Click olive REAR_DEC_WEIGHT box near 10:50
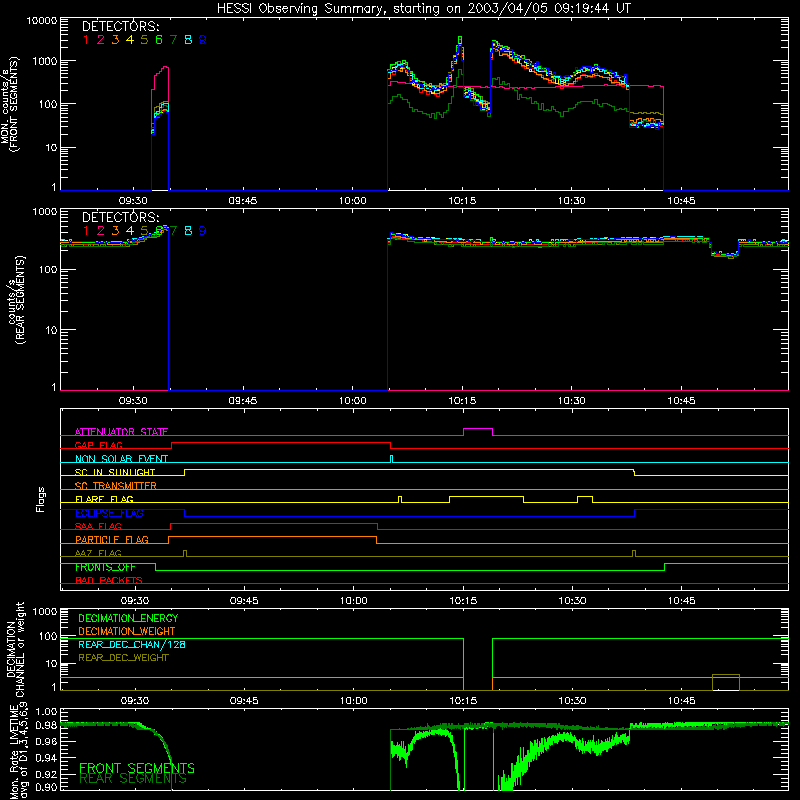 726,682
